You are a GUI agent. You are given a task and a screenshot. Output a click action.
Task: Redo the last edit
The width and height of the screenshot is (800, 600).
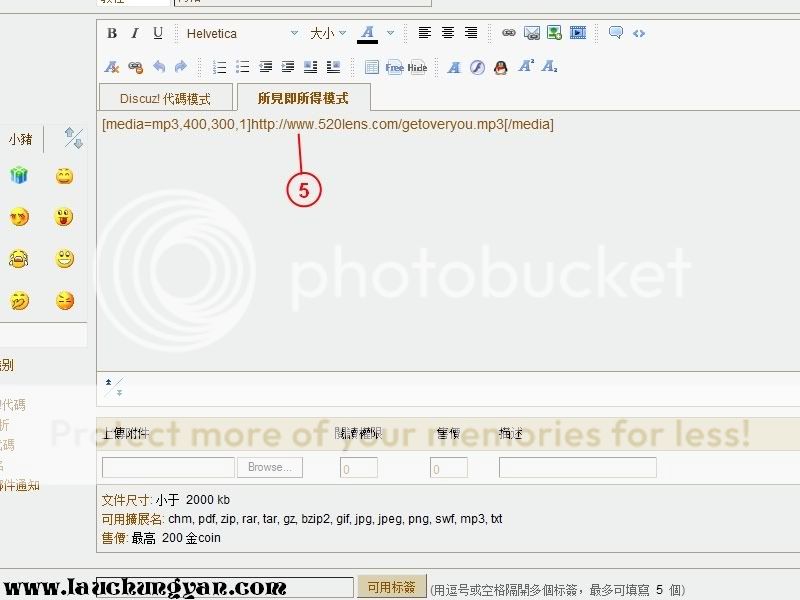coord(181,67)
